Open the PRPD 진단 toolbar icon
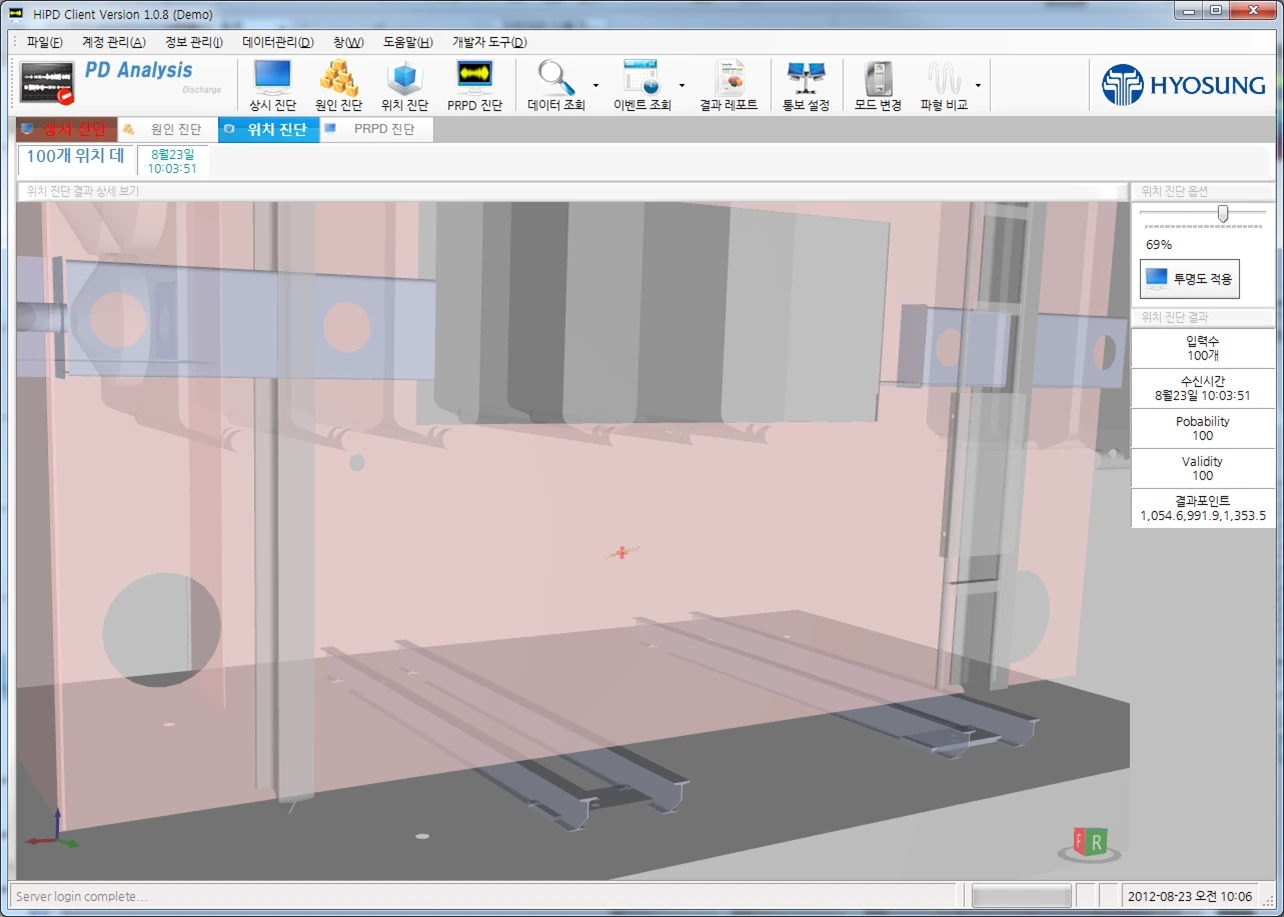Image resolution: width=1284 pixels, height=917 pixels. click(x=475, y=85)
